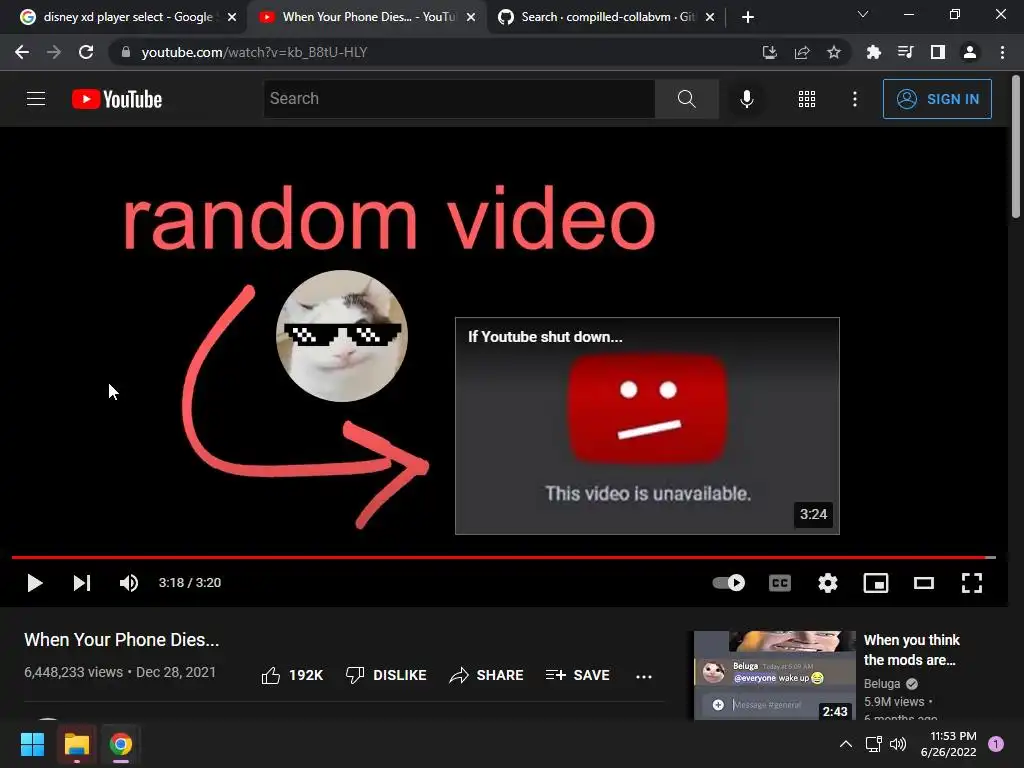Share this page from the address bar

pyautogui.click(x=802, y=52)
